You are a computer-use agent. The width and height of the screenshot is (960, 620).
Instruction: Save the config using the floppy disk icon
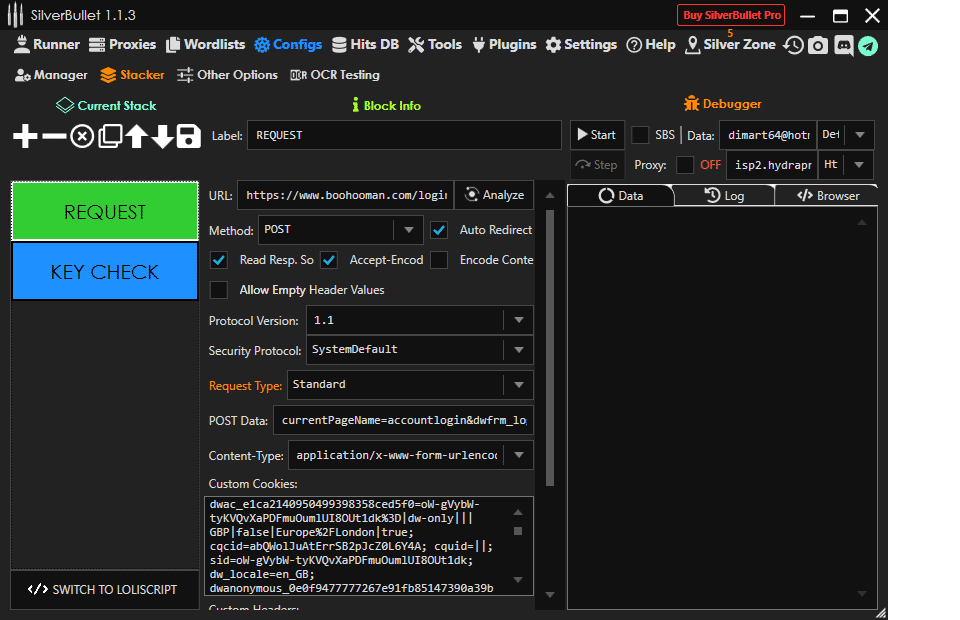click(x=188, y=137)
